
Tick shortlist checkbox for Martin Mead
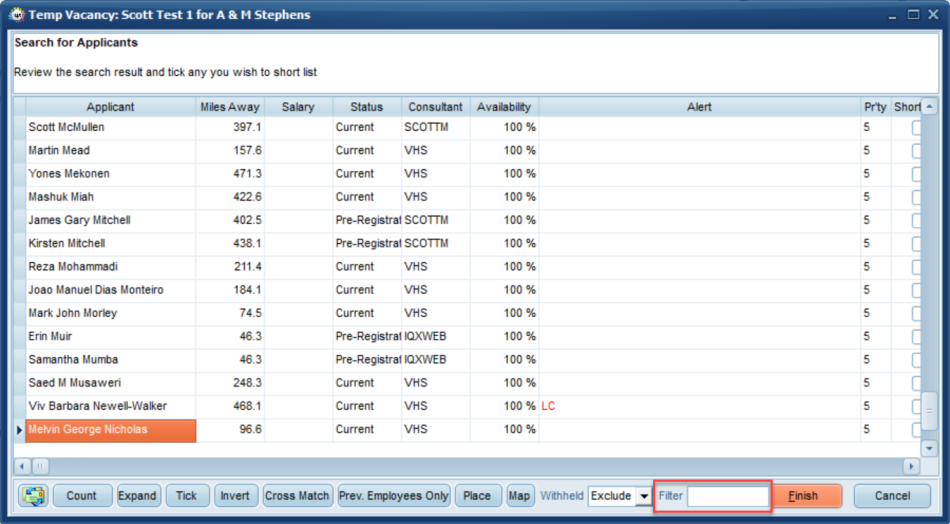pos(916,150)
